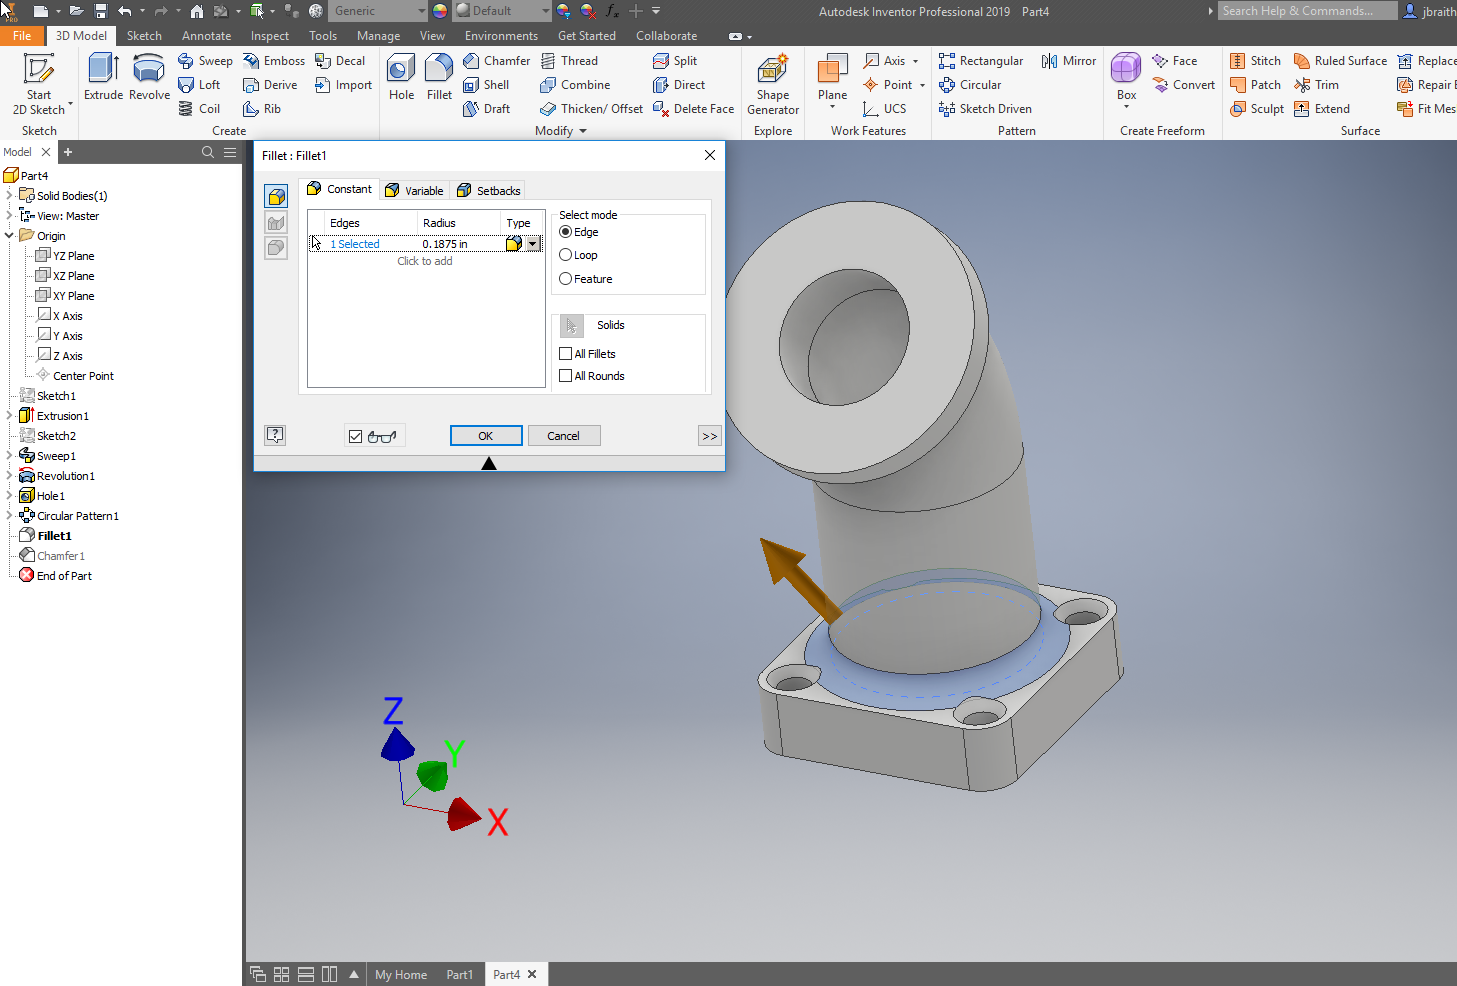The width and height of the screenshot is (1457, 986).
Task: Open the appearance color wheel
Action: [x=440, y=11]
